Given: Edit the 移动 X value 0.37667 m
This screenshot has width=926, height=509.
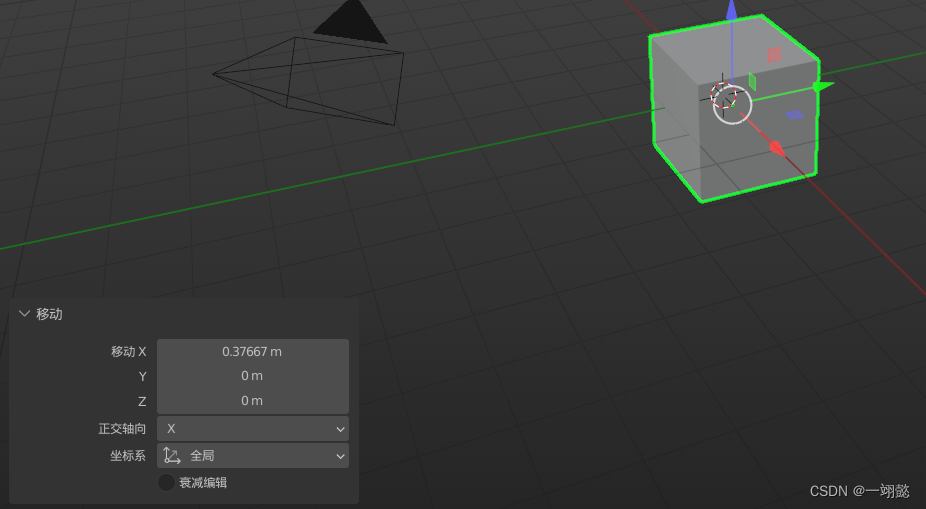Looking at the screenshot, I should pos(253,351).
